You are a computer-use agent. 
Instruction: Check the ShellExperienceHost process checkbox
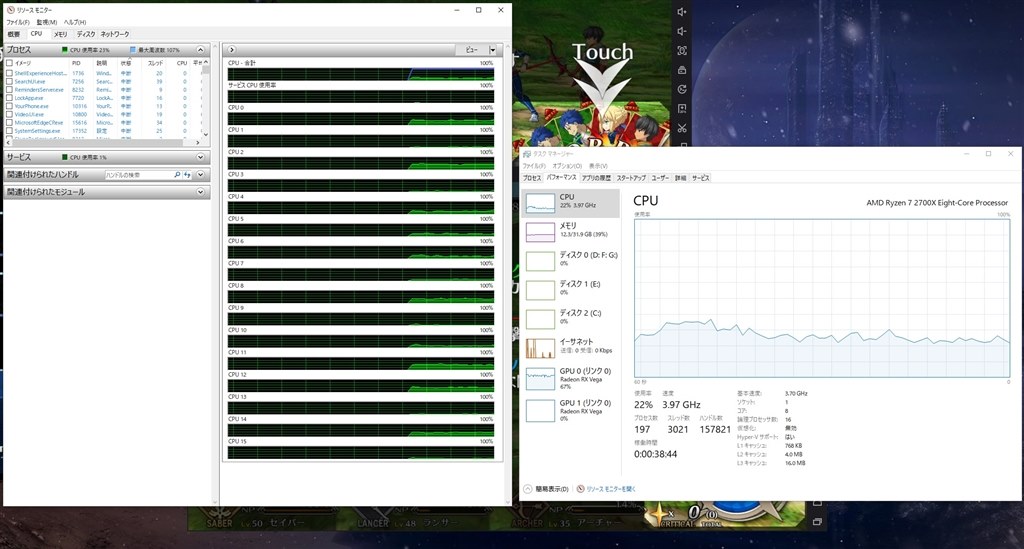10,73
